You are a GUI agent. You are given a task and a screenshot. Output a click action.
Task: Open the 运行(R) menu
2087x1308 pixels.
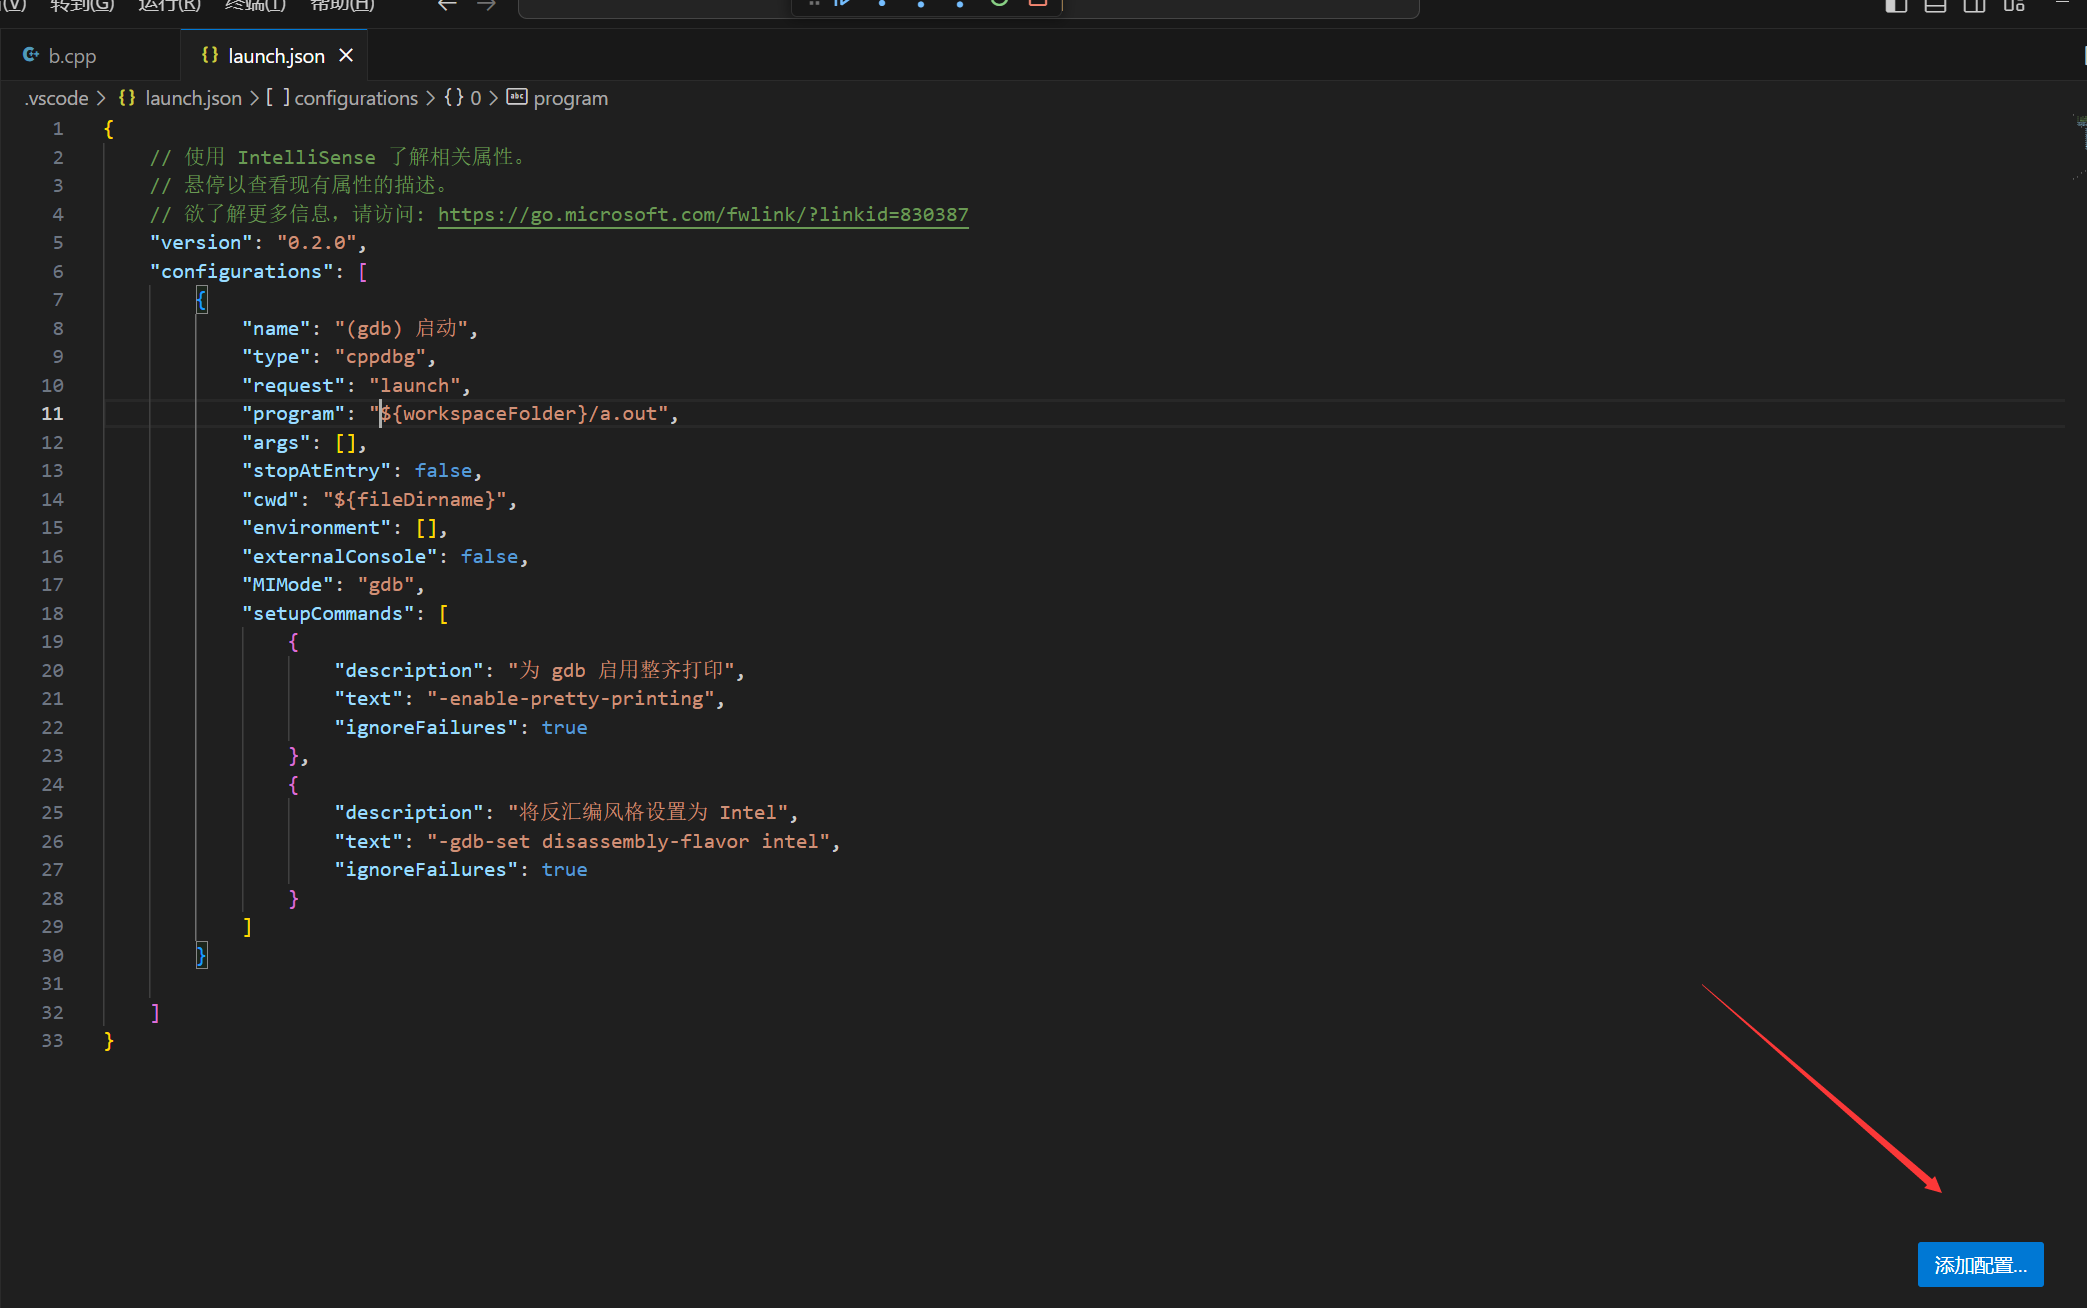tap(169, 6)
